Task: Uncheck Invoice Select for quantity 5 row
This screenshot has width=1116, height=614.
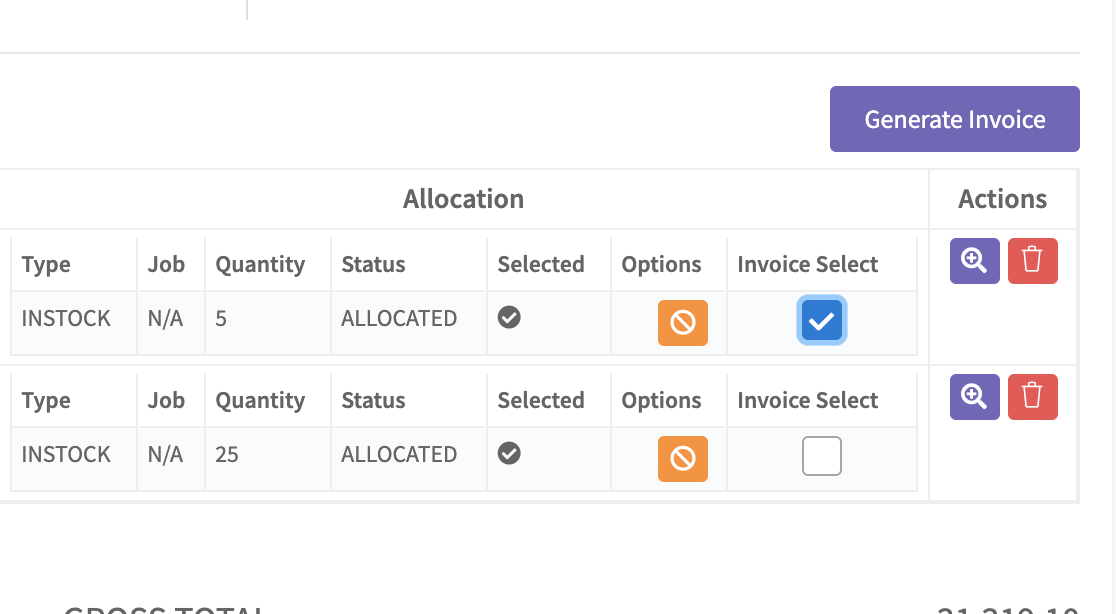Action: tap(821, 320)
